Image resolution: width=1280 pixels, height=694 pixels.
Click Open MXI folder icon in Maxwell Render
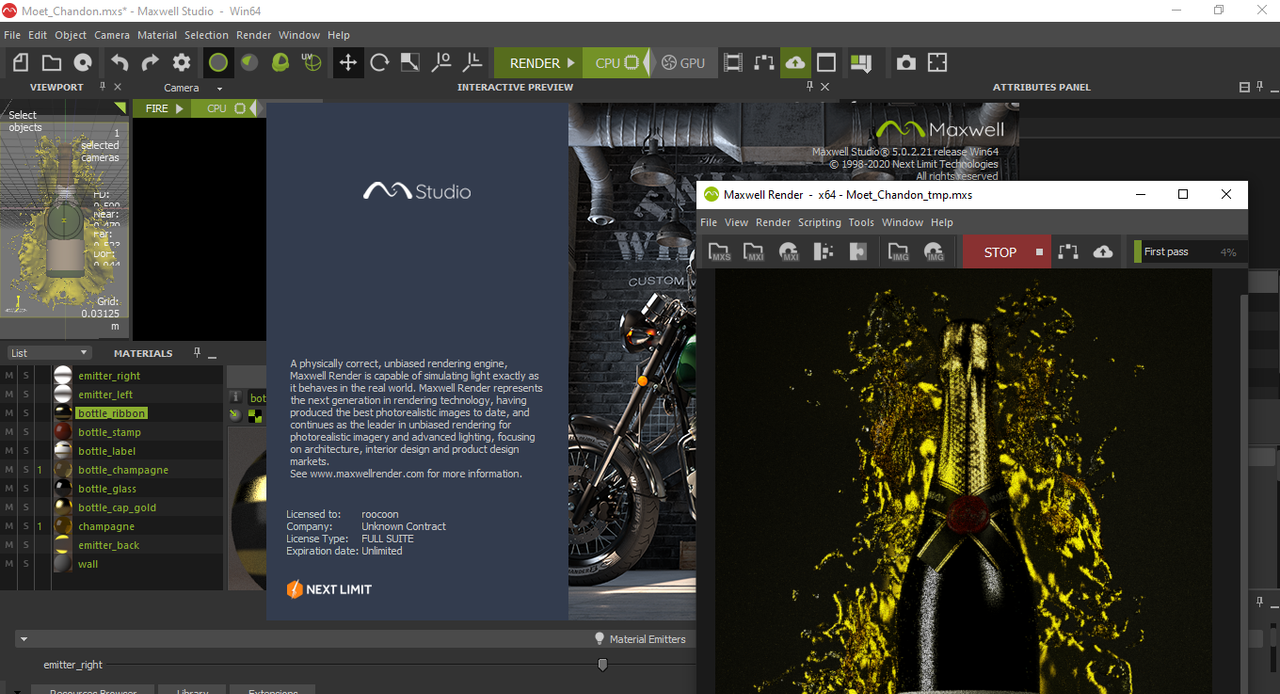pyautogui.click(x=753, y=252)
